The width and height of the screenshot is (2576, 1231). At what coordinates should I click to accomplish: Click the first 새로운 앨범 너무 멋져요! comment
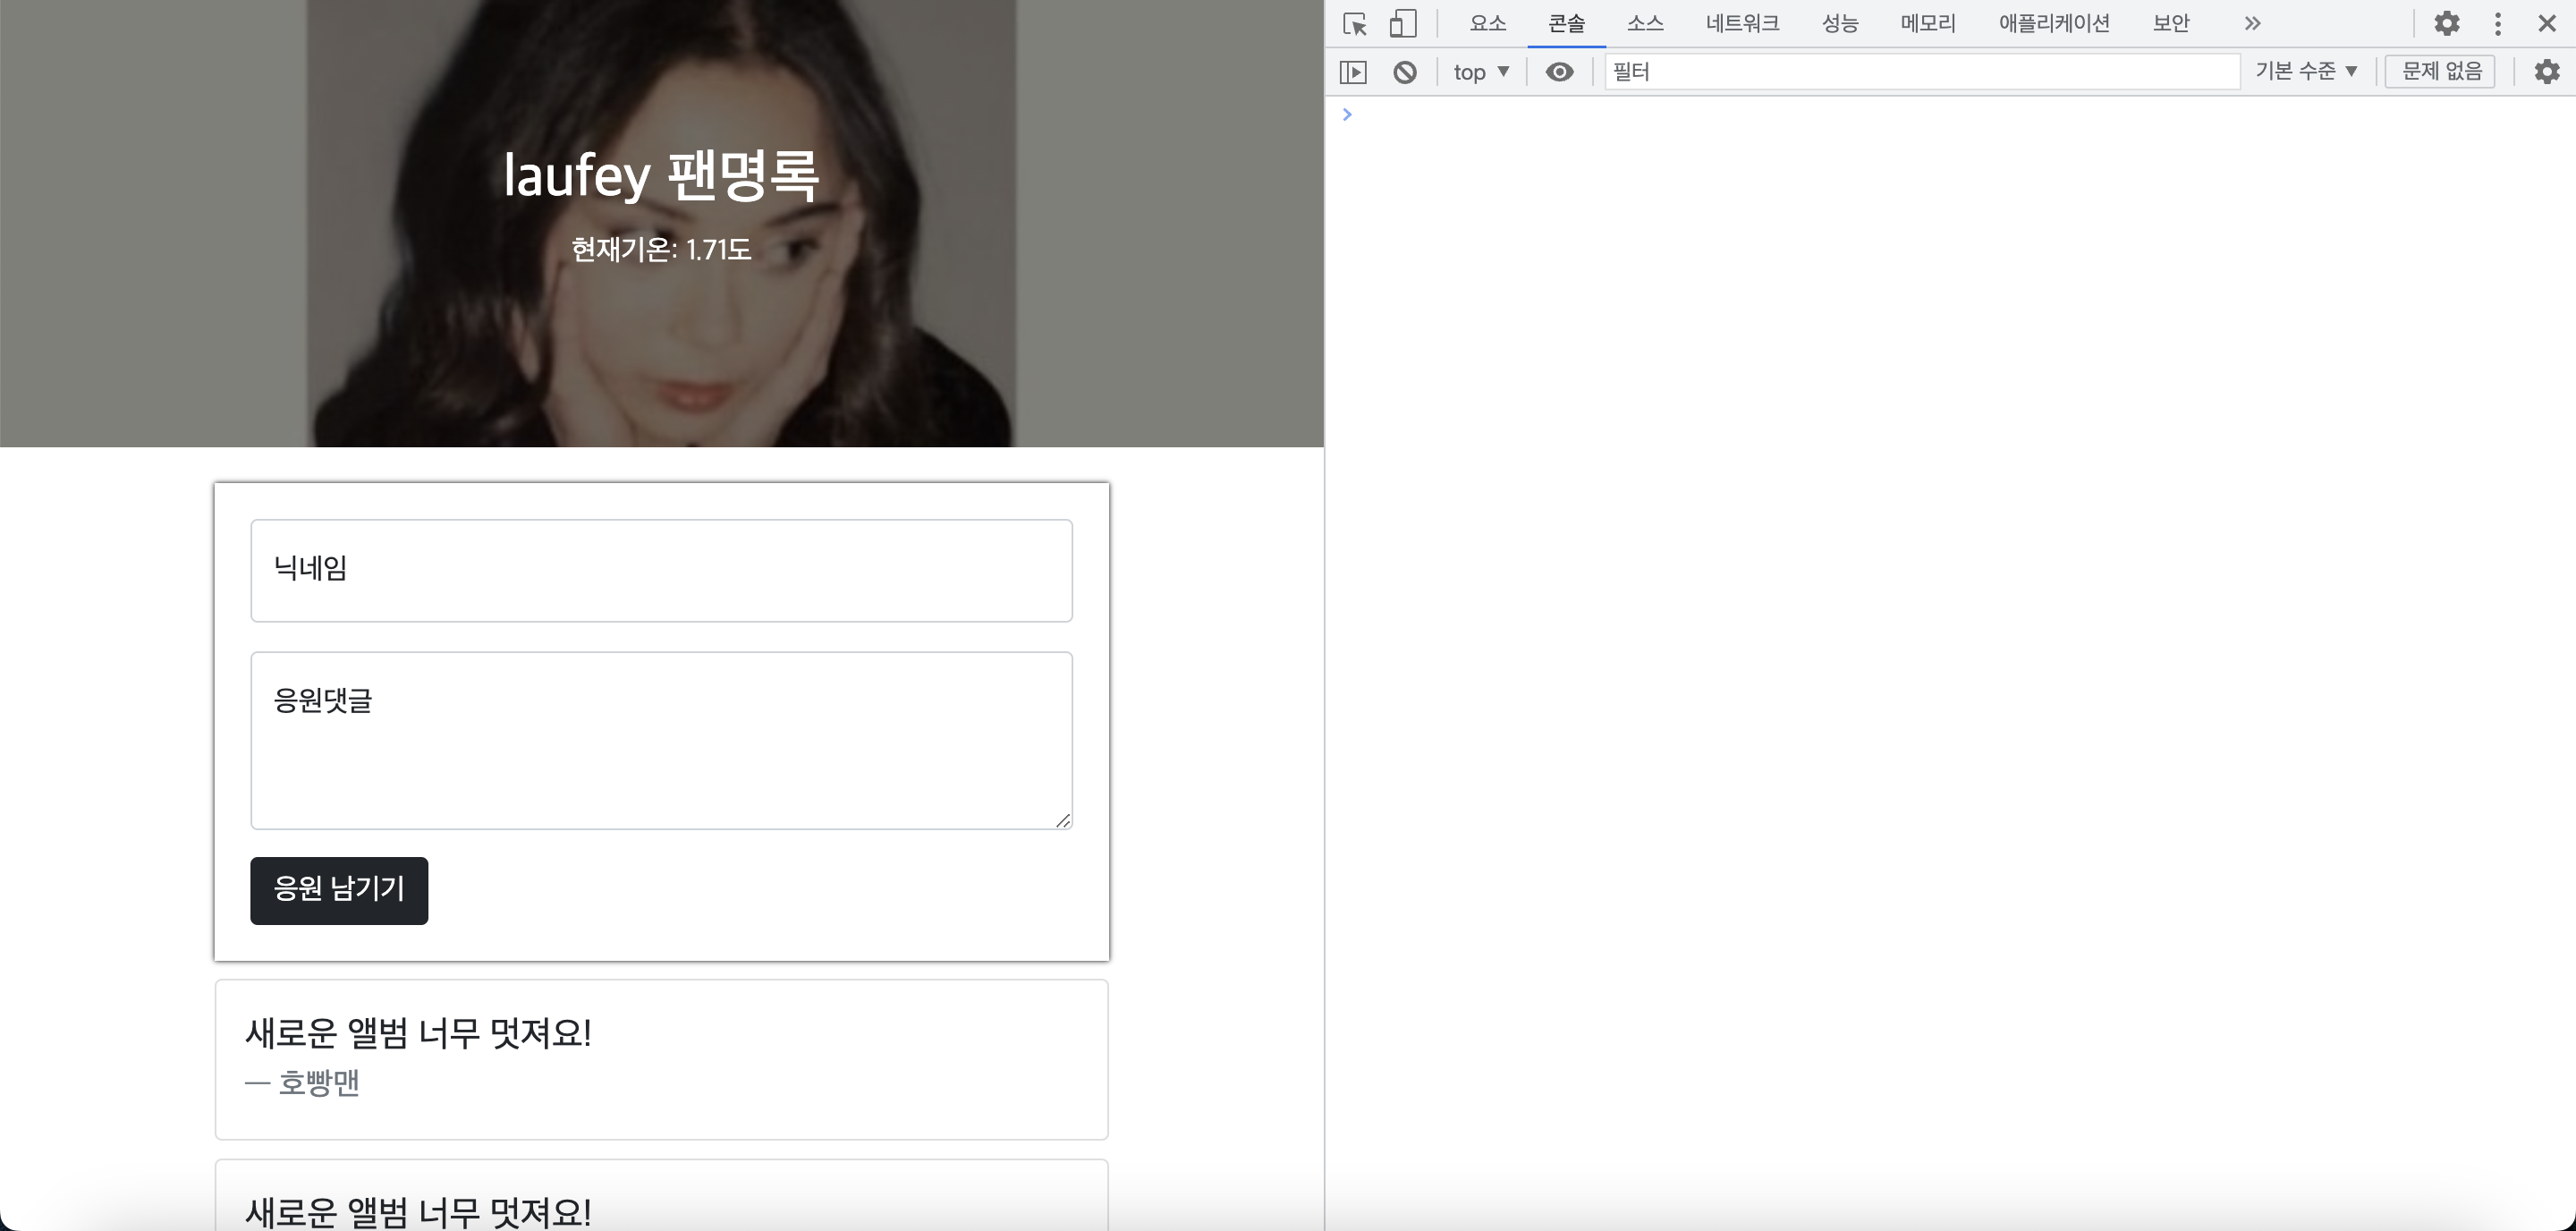[x=418, y=1033]
